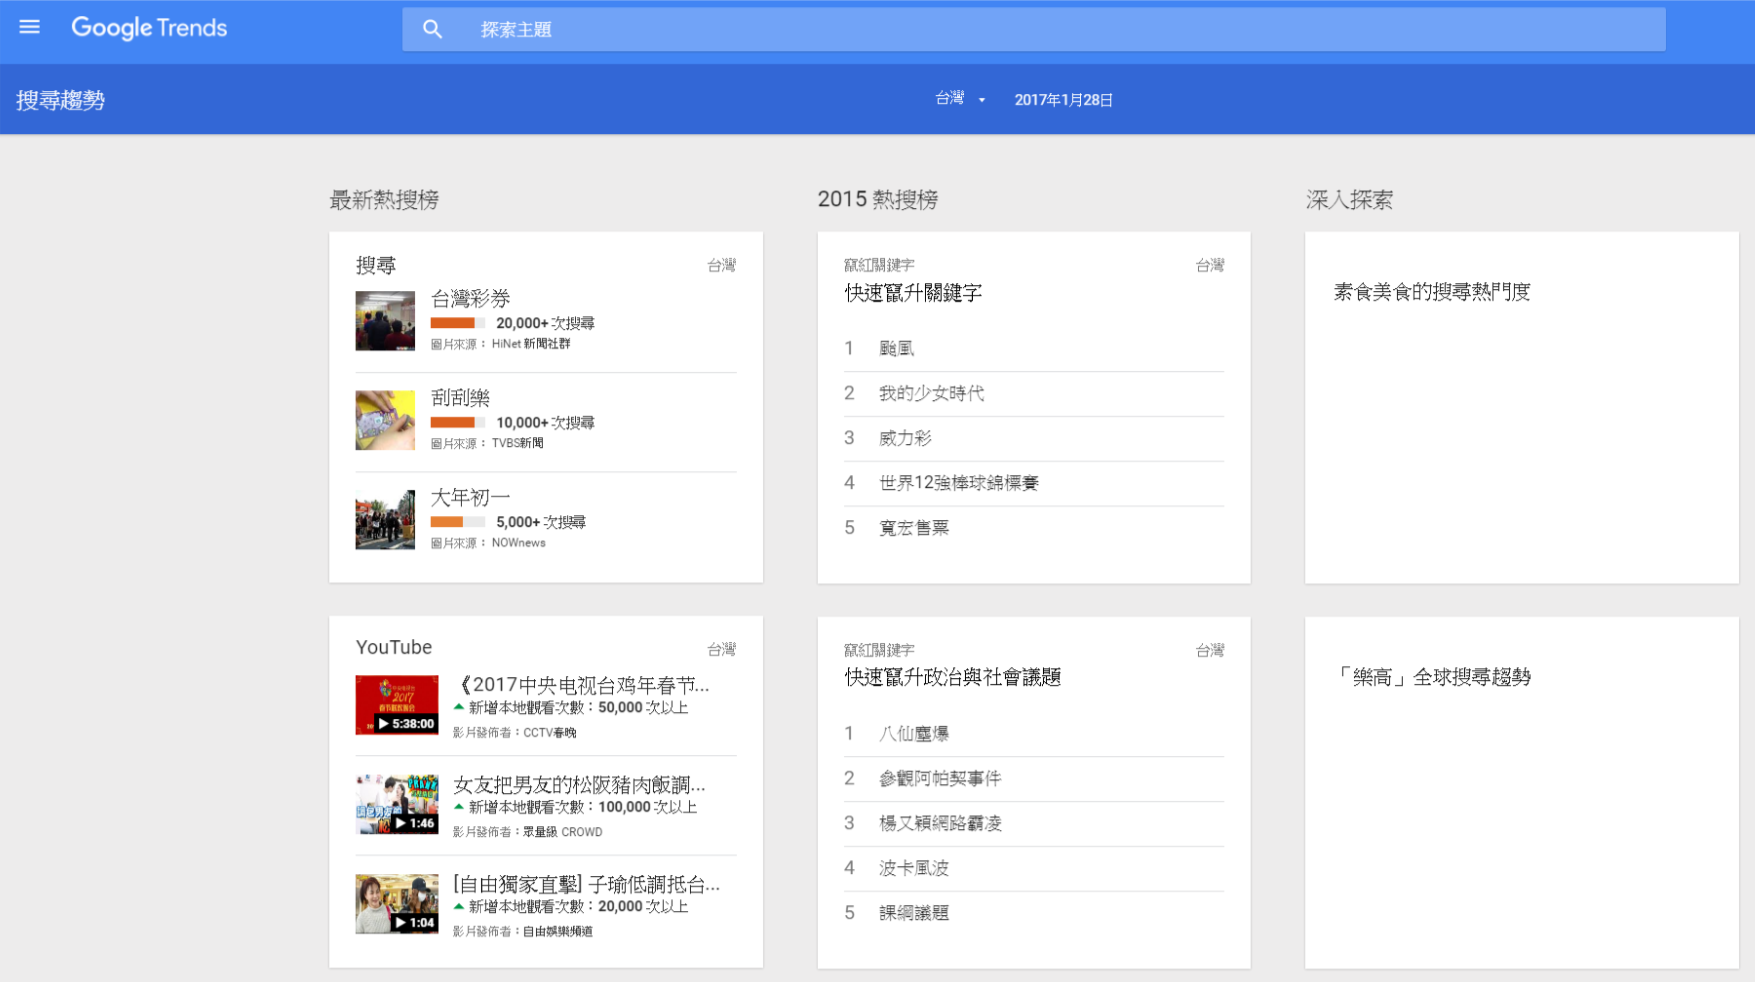Image resolution: width=1755 pixels, height=982 pixels.
Task: Click 世界12強棒球錦標賽 in the list
Action: (958, 483)
